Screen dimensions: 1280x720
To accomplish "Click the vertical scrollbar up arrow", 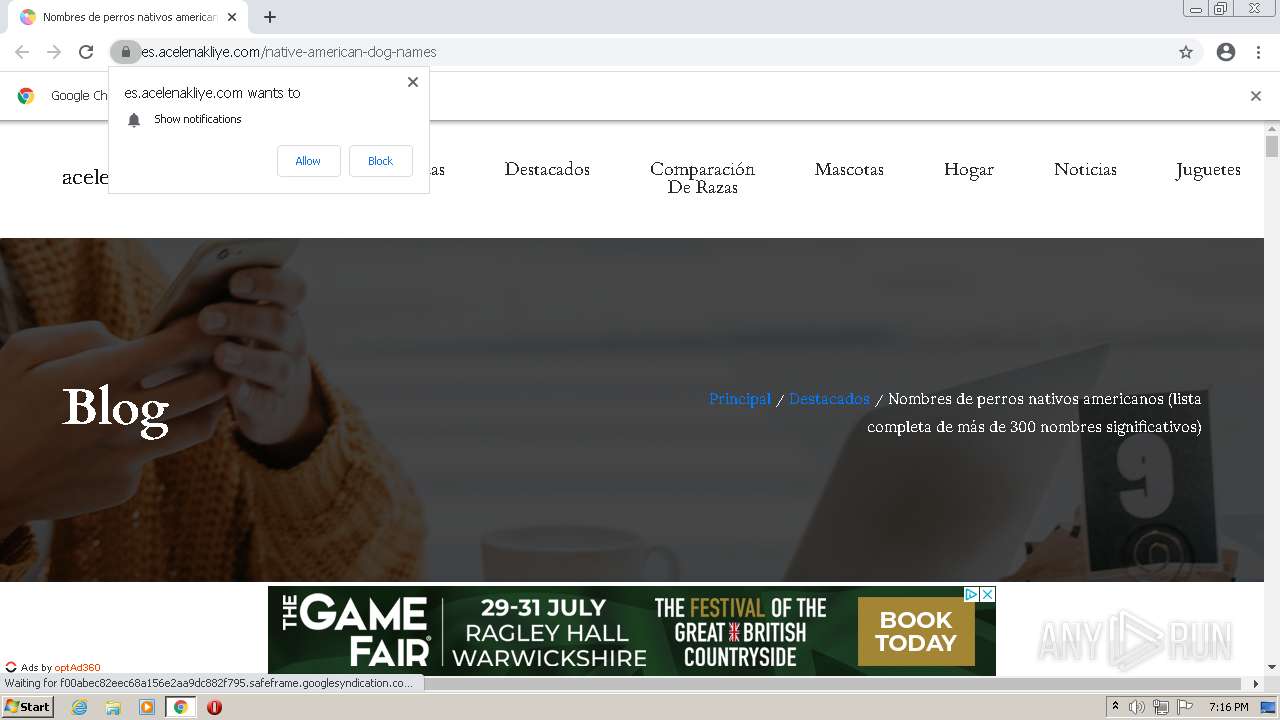I will (x=1272, y=129).
